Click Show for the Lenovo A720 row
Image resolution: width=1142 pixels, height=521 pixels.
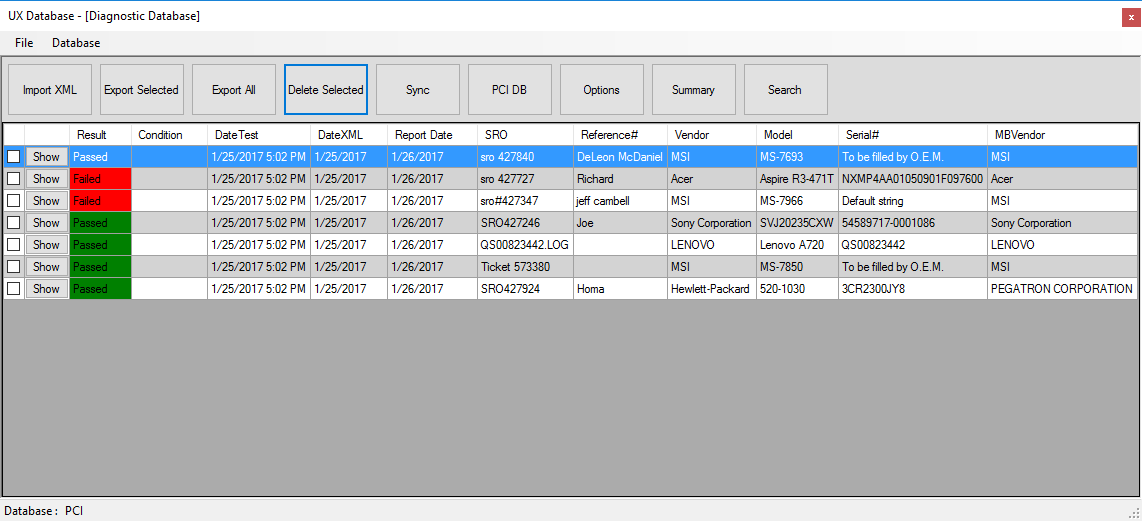46,245
